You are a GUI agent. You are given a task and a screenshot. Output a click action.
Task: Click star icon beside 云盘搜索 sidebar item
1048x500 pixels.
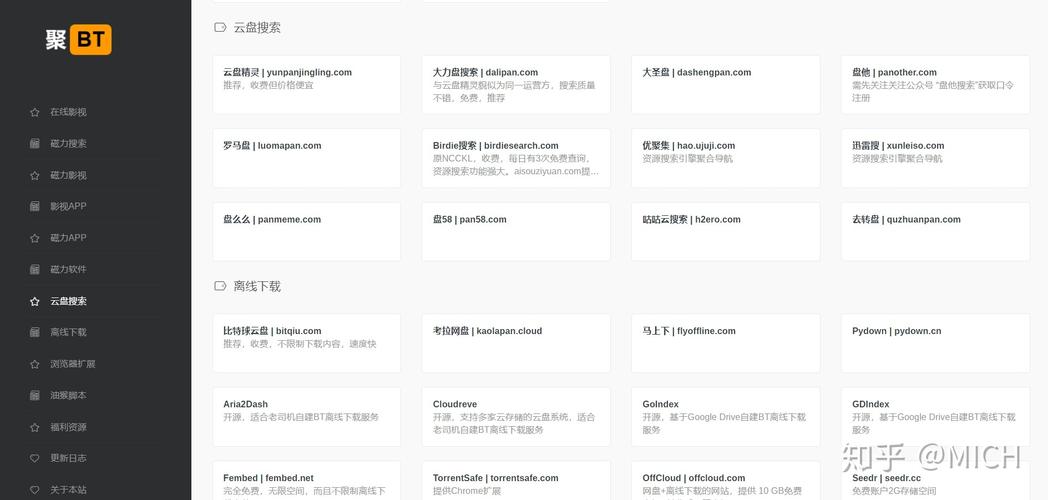click(x=35, y=301)
